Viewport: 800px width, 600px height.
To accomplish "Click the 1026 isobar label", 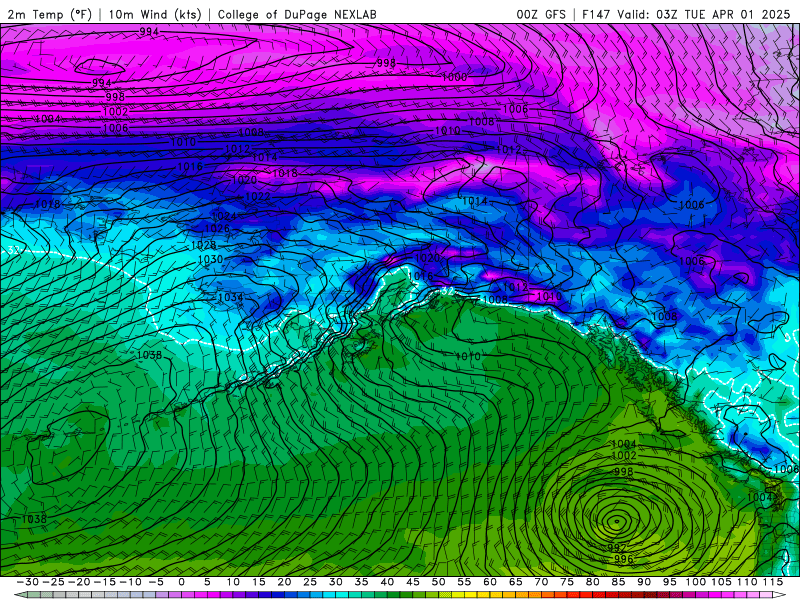I will 217,228.
